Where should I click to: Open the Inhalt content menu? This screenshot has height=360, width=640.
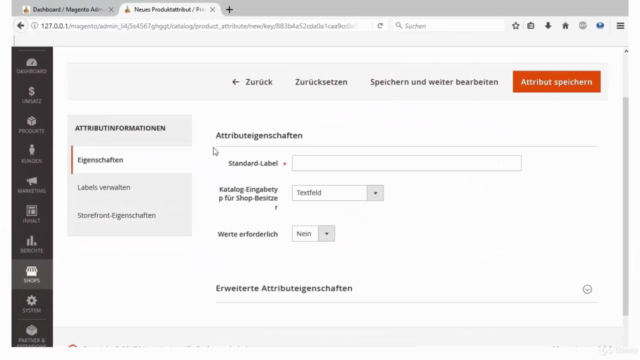[x=31, y=214]
